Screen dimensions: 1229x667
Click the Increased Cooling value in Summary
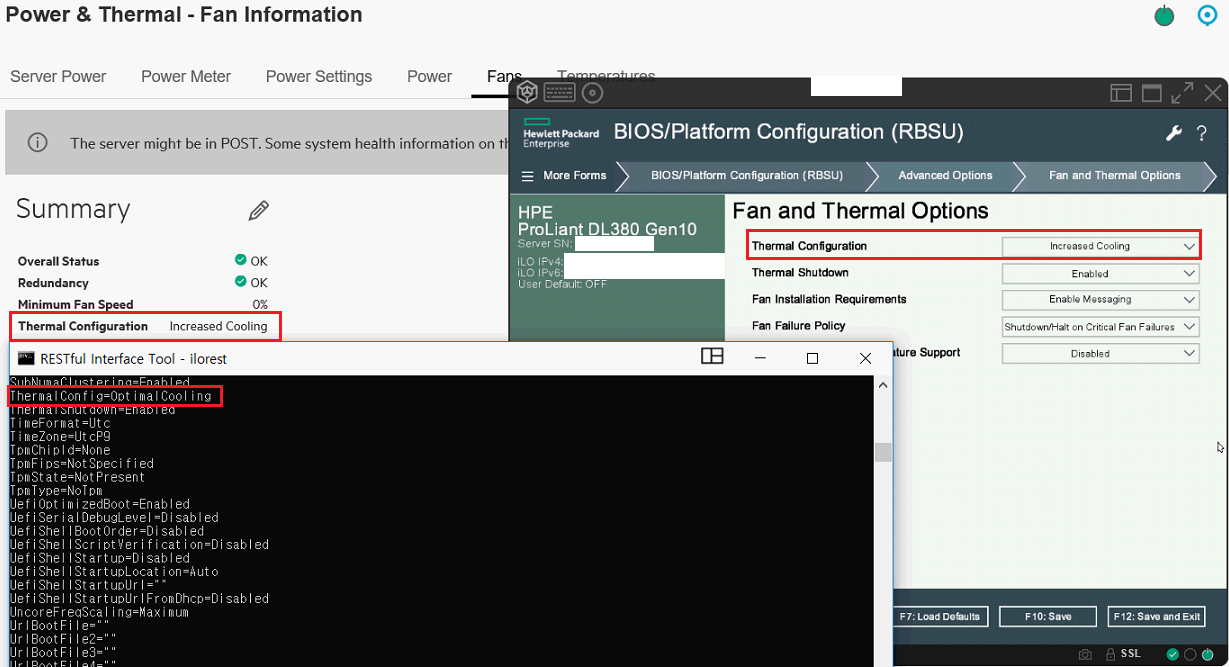[x=218, y=326]
